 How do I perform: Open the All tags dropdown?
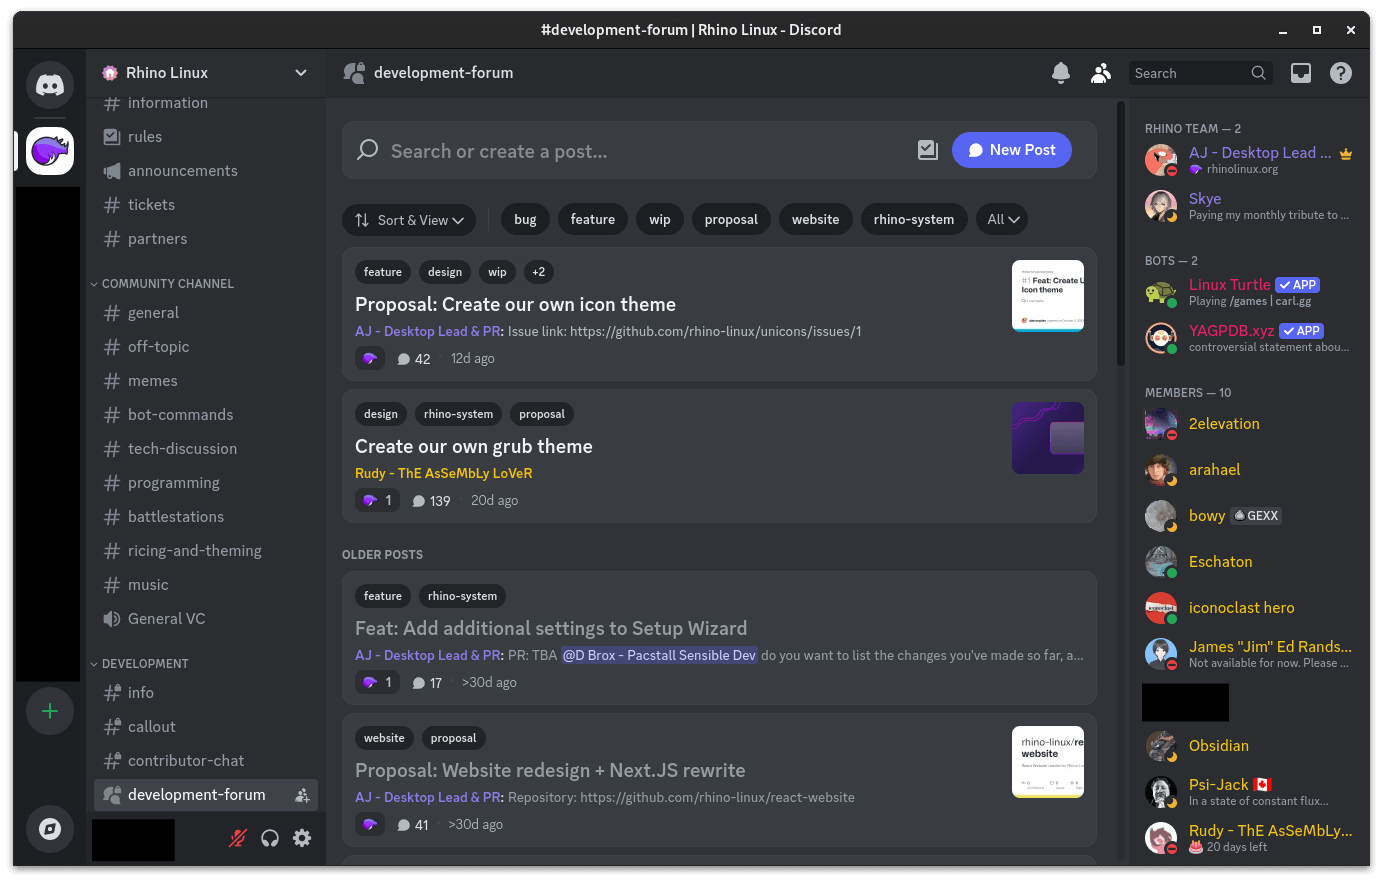1001,219
